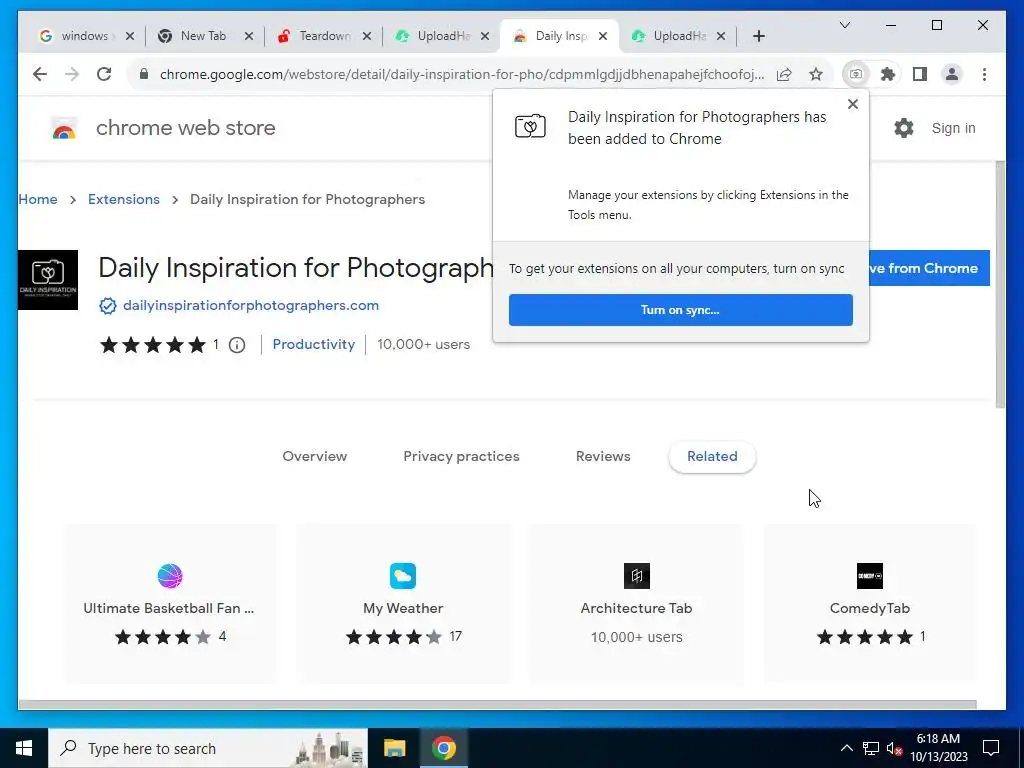
Task: Close the New Tab tab
Action: (x=249, y=36)
